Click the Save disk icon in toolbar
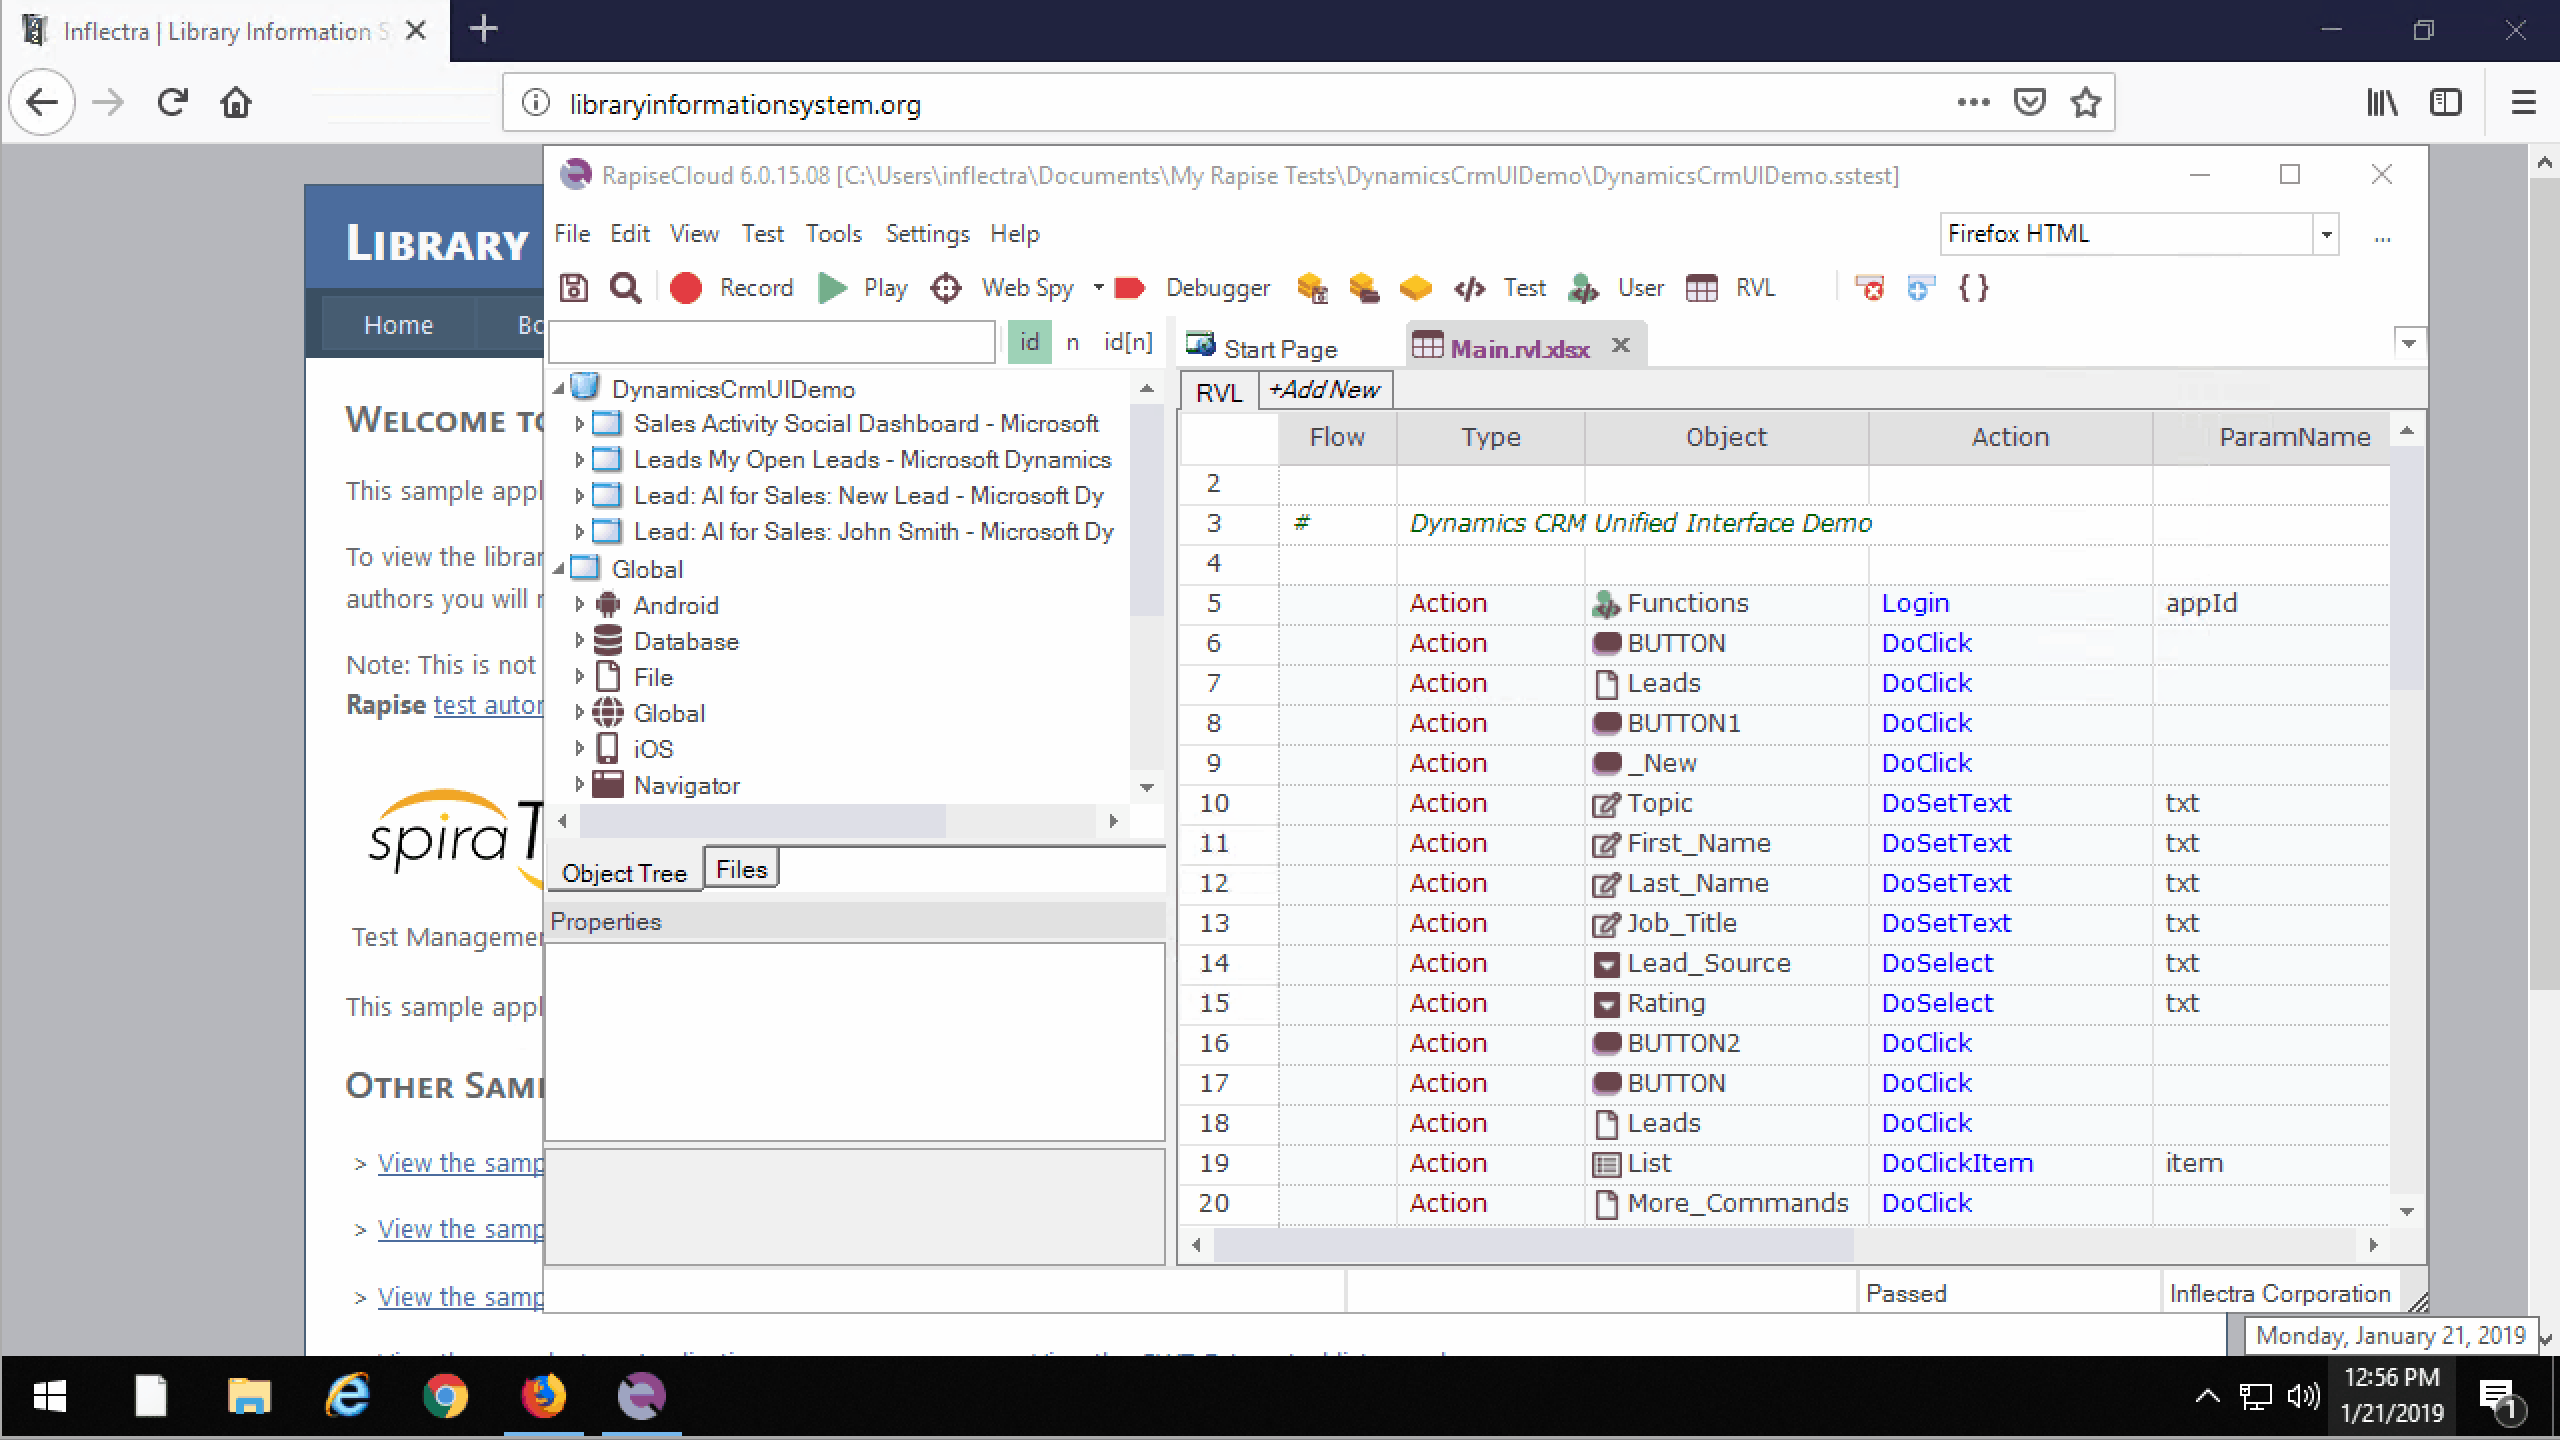The width and height of the screenshot is (2560, 1440). point(573,288)
